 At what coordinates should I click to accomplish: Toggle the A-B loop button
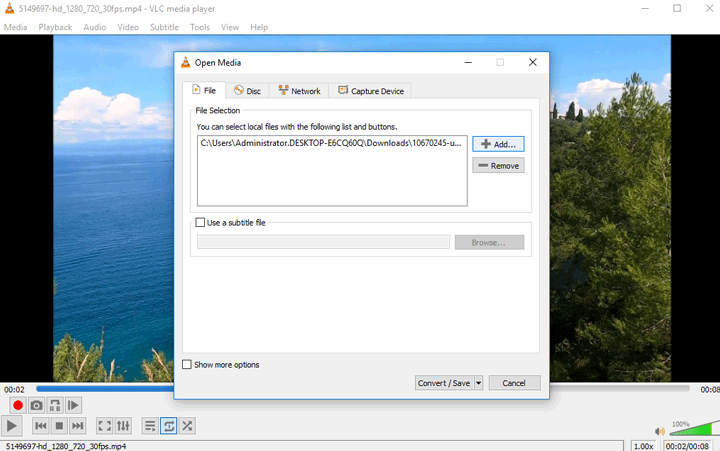[x=55, y=406]
